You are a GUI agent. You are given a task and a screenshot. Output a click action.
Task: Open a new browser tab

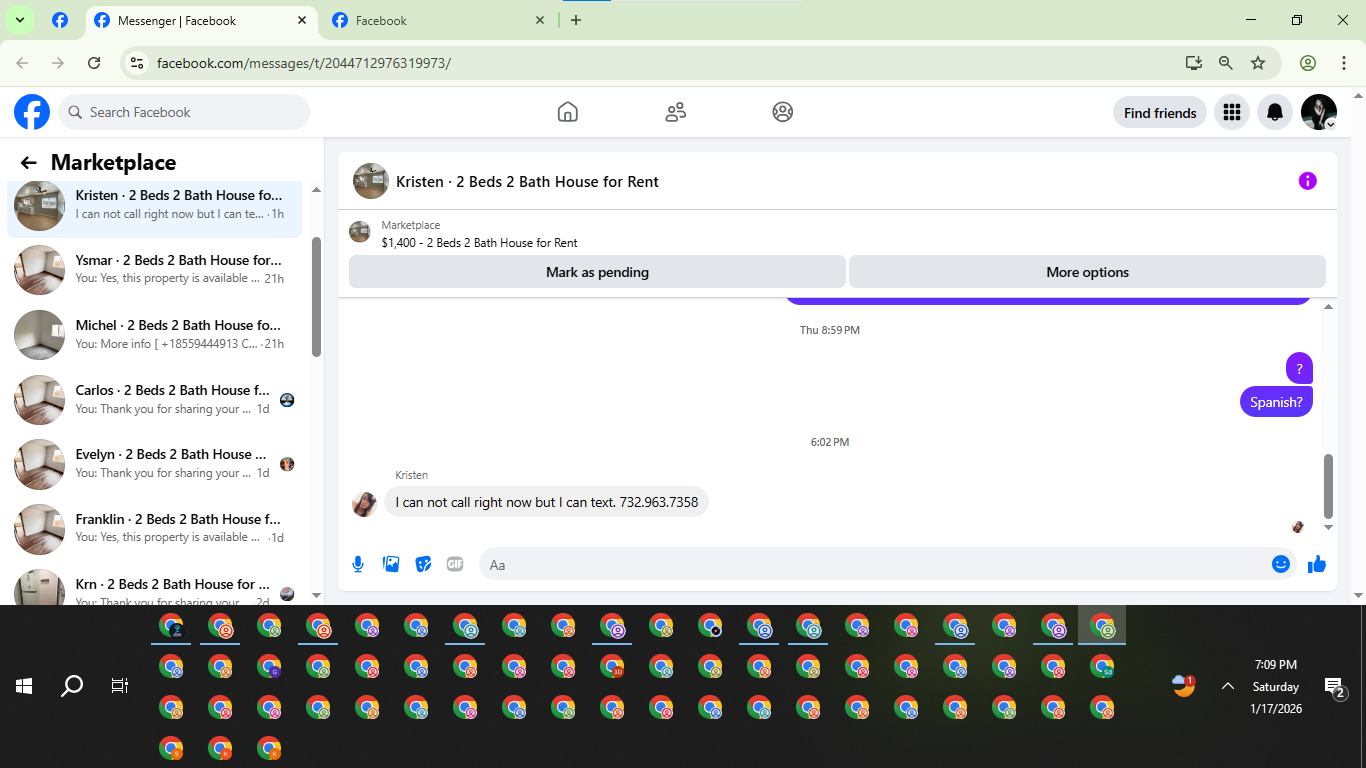coord(576,20)
